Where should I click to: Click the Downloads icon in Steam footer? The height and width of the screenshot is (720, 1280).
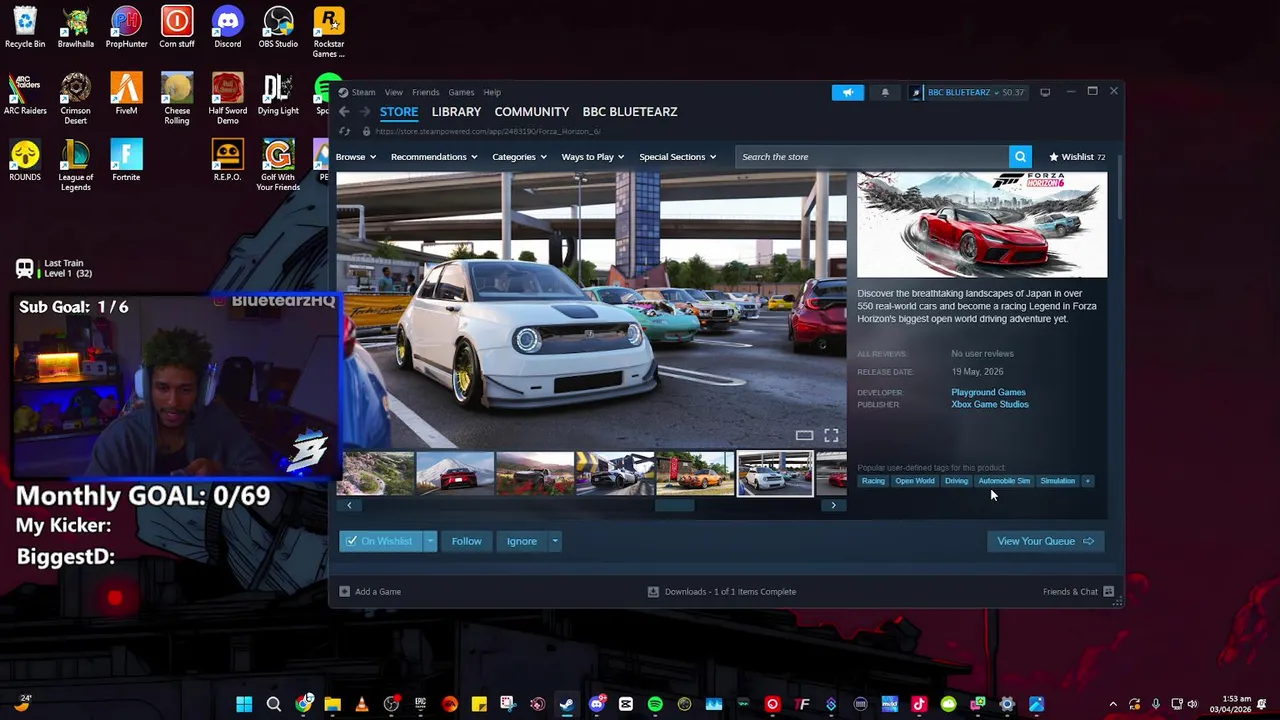[x=653, y=591]
